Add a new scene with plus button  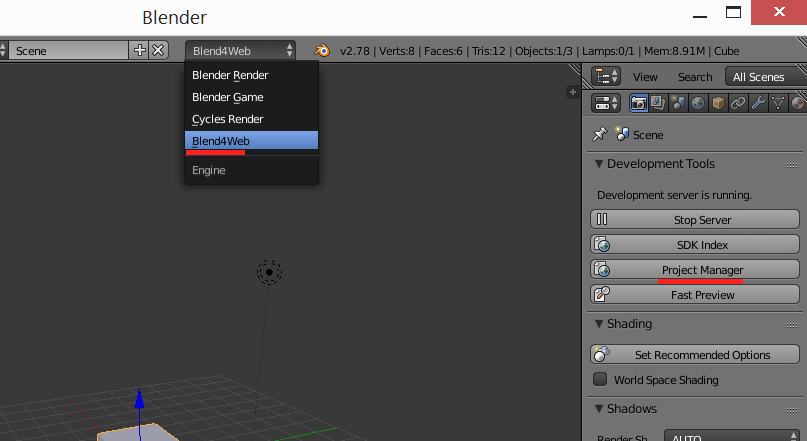coord(140,50)
